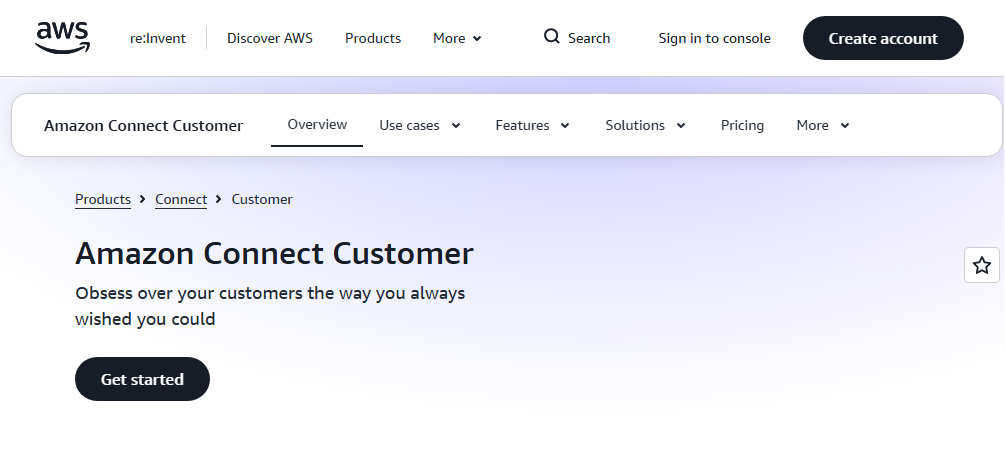This screenshot has height=461, width=1005.
Task: Expand the Solutions dropdown
Action: click(x=645, y=125)
